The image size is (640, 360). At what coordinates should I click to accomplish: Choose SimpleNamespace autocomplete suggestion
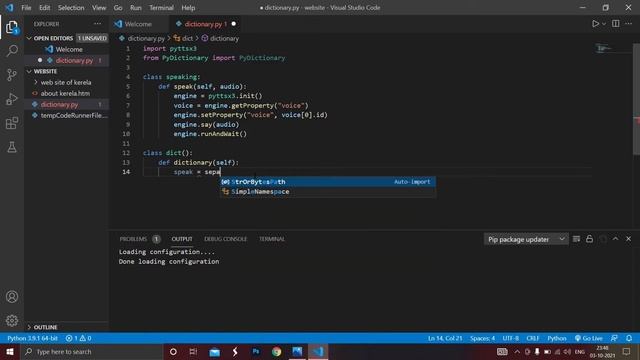[x=327, y=191]
